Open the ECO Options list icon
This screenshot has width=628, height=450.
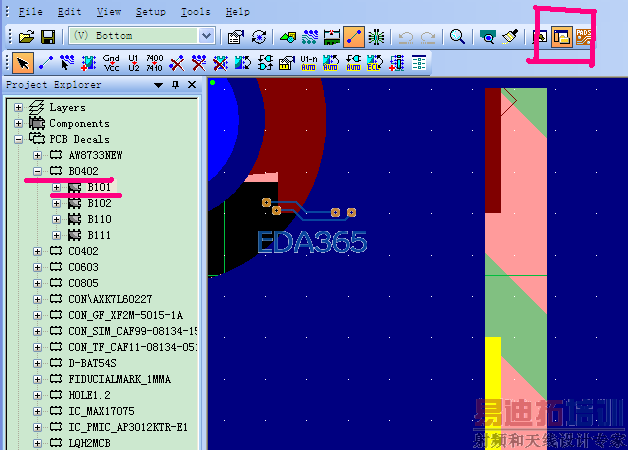tap(419, 63)
